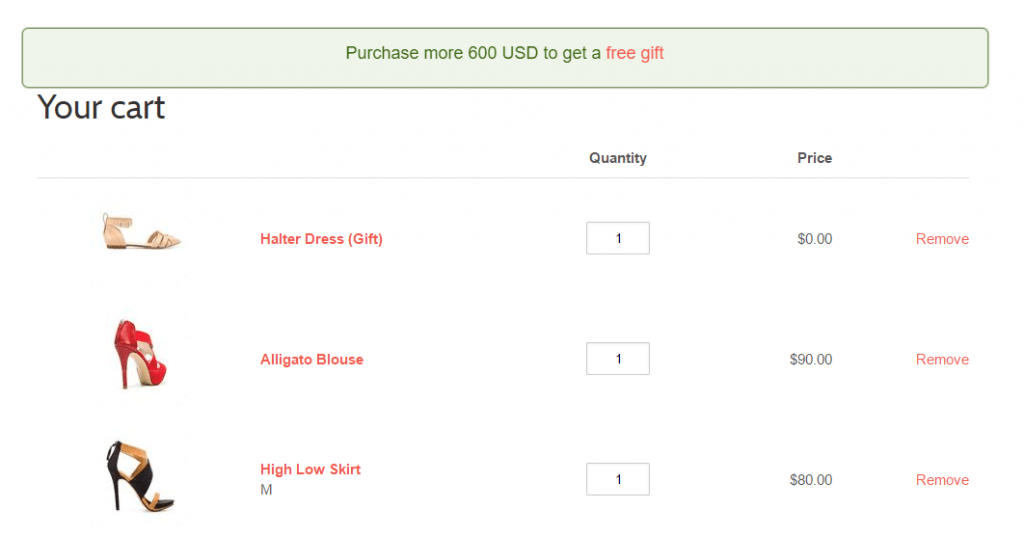
Task: Click the black strappy heel thumbnail
Action: tap(140, 475)
